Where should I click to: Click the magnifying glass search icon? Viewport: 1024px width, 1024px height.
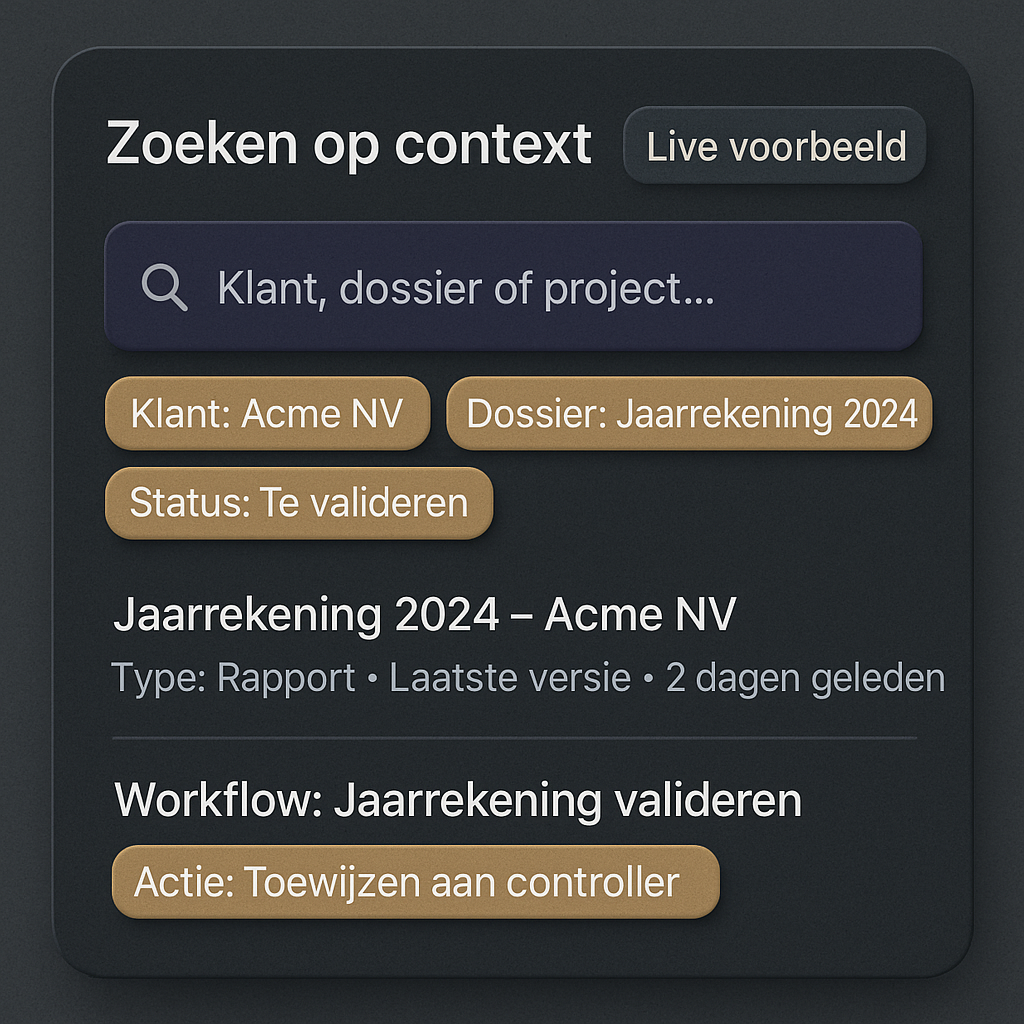pos(164,287)
